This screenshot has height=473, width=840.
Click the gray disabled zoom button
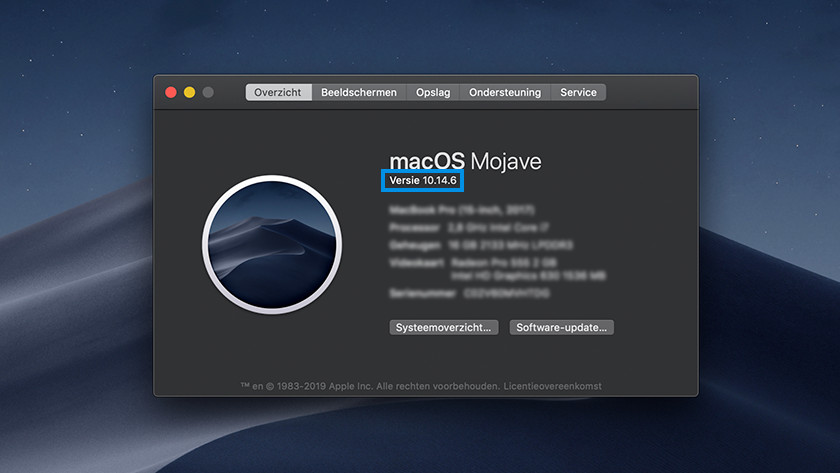click(208, 92)
